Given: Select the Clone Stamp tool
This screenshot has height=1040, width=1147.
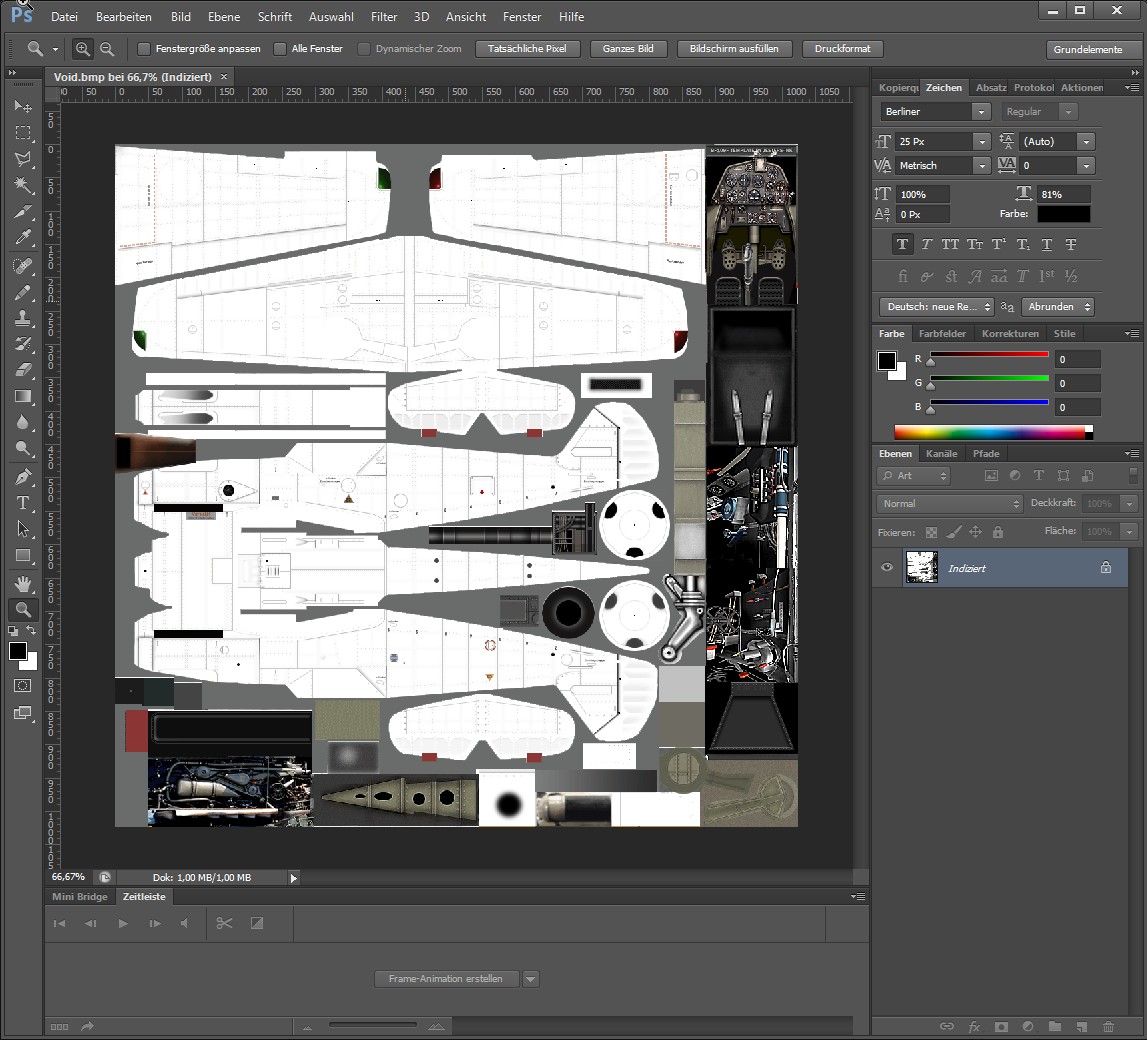Looking at the screenshot, I should tap(23, 318).
